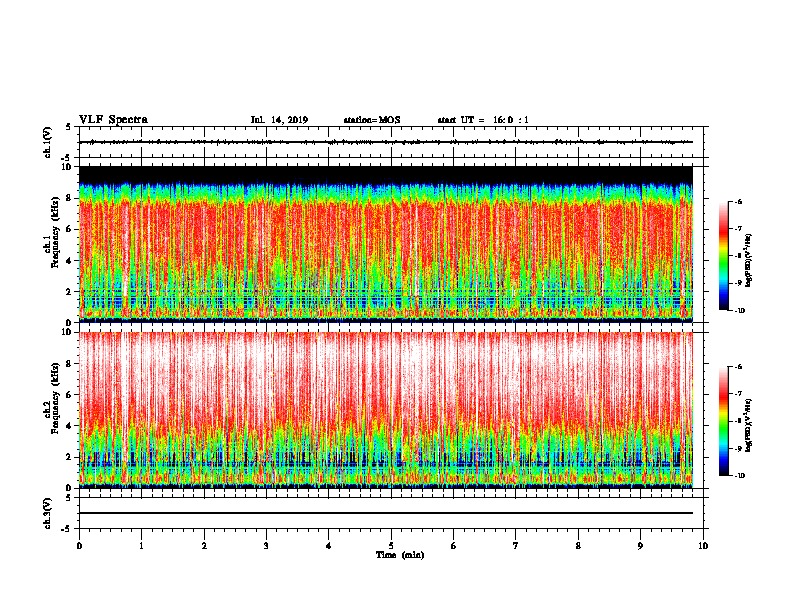Click the ch.1 voltage waveform trace

pyautogui.click(x=386, y=142)
